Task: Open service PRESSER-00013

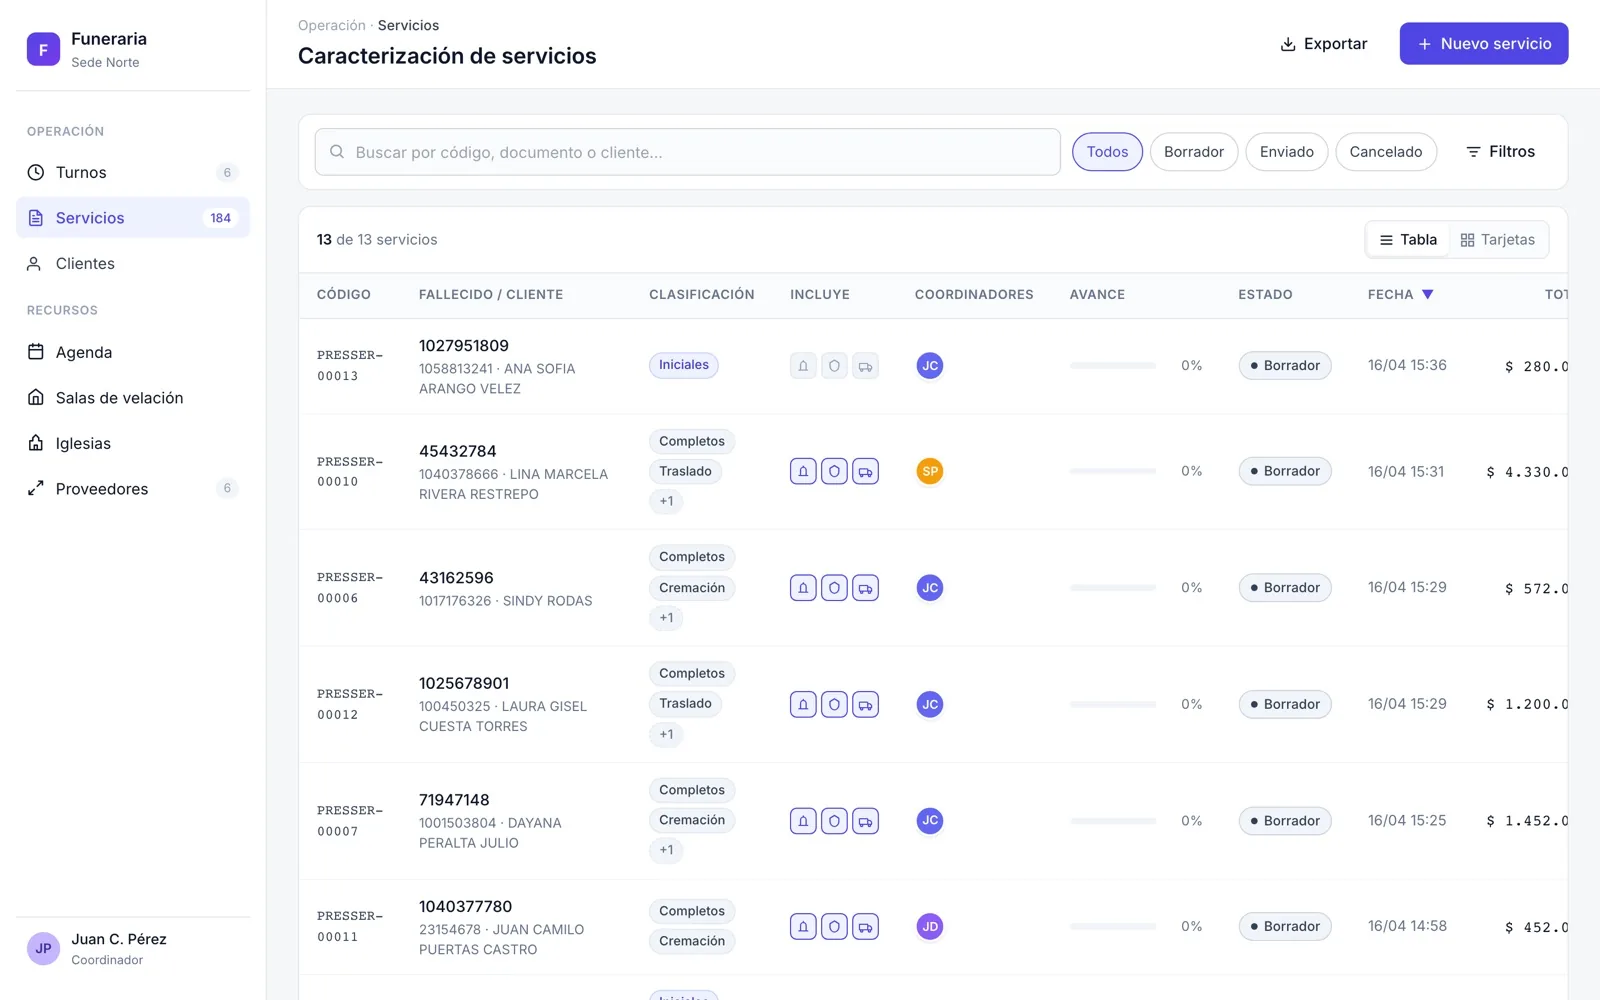Action: [x=350, y=366]
